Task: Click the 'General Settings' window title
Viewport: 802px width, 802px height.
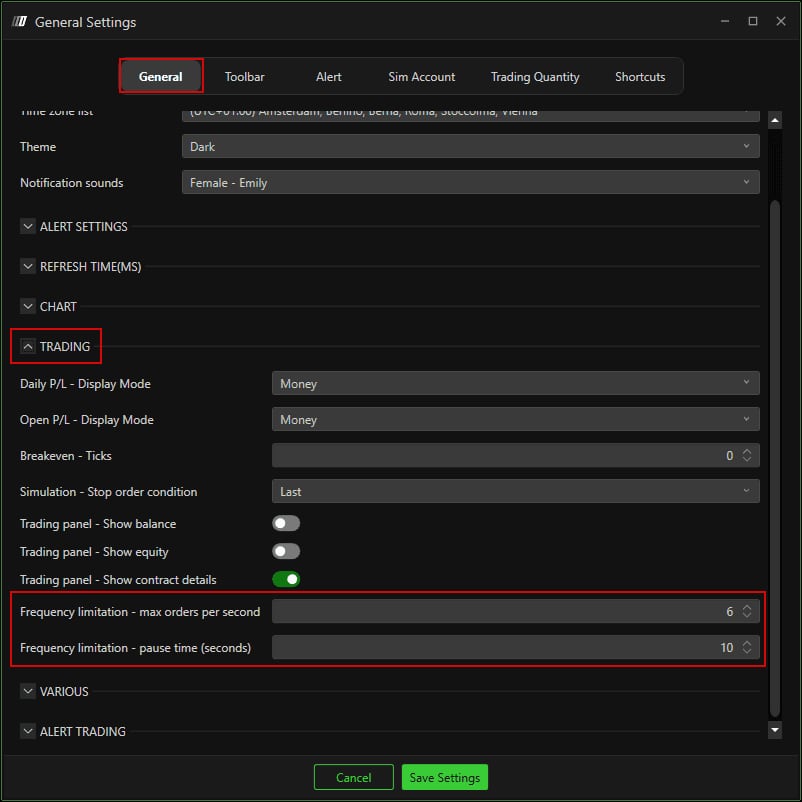Action: 85,22
